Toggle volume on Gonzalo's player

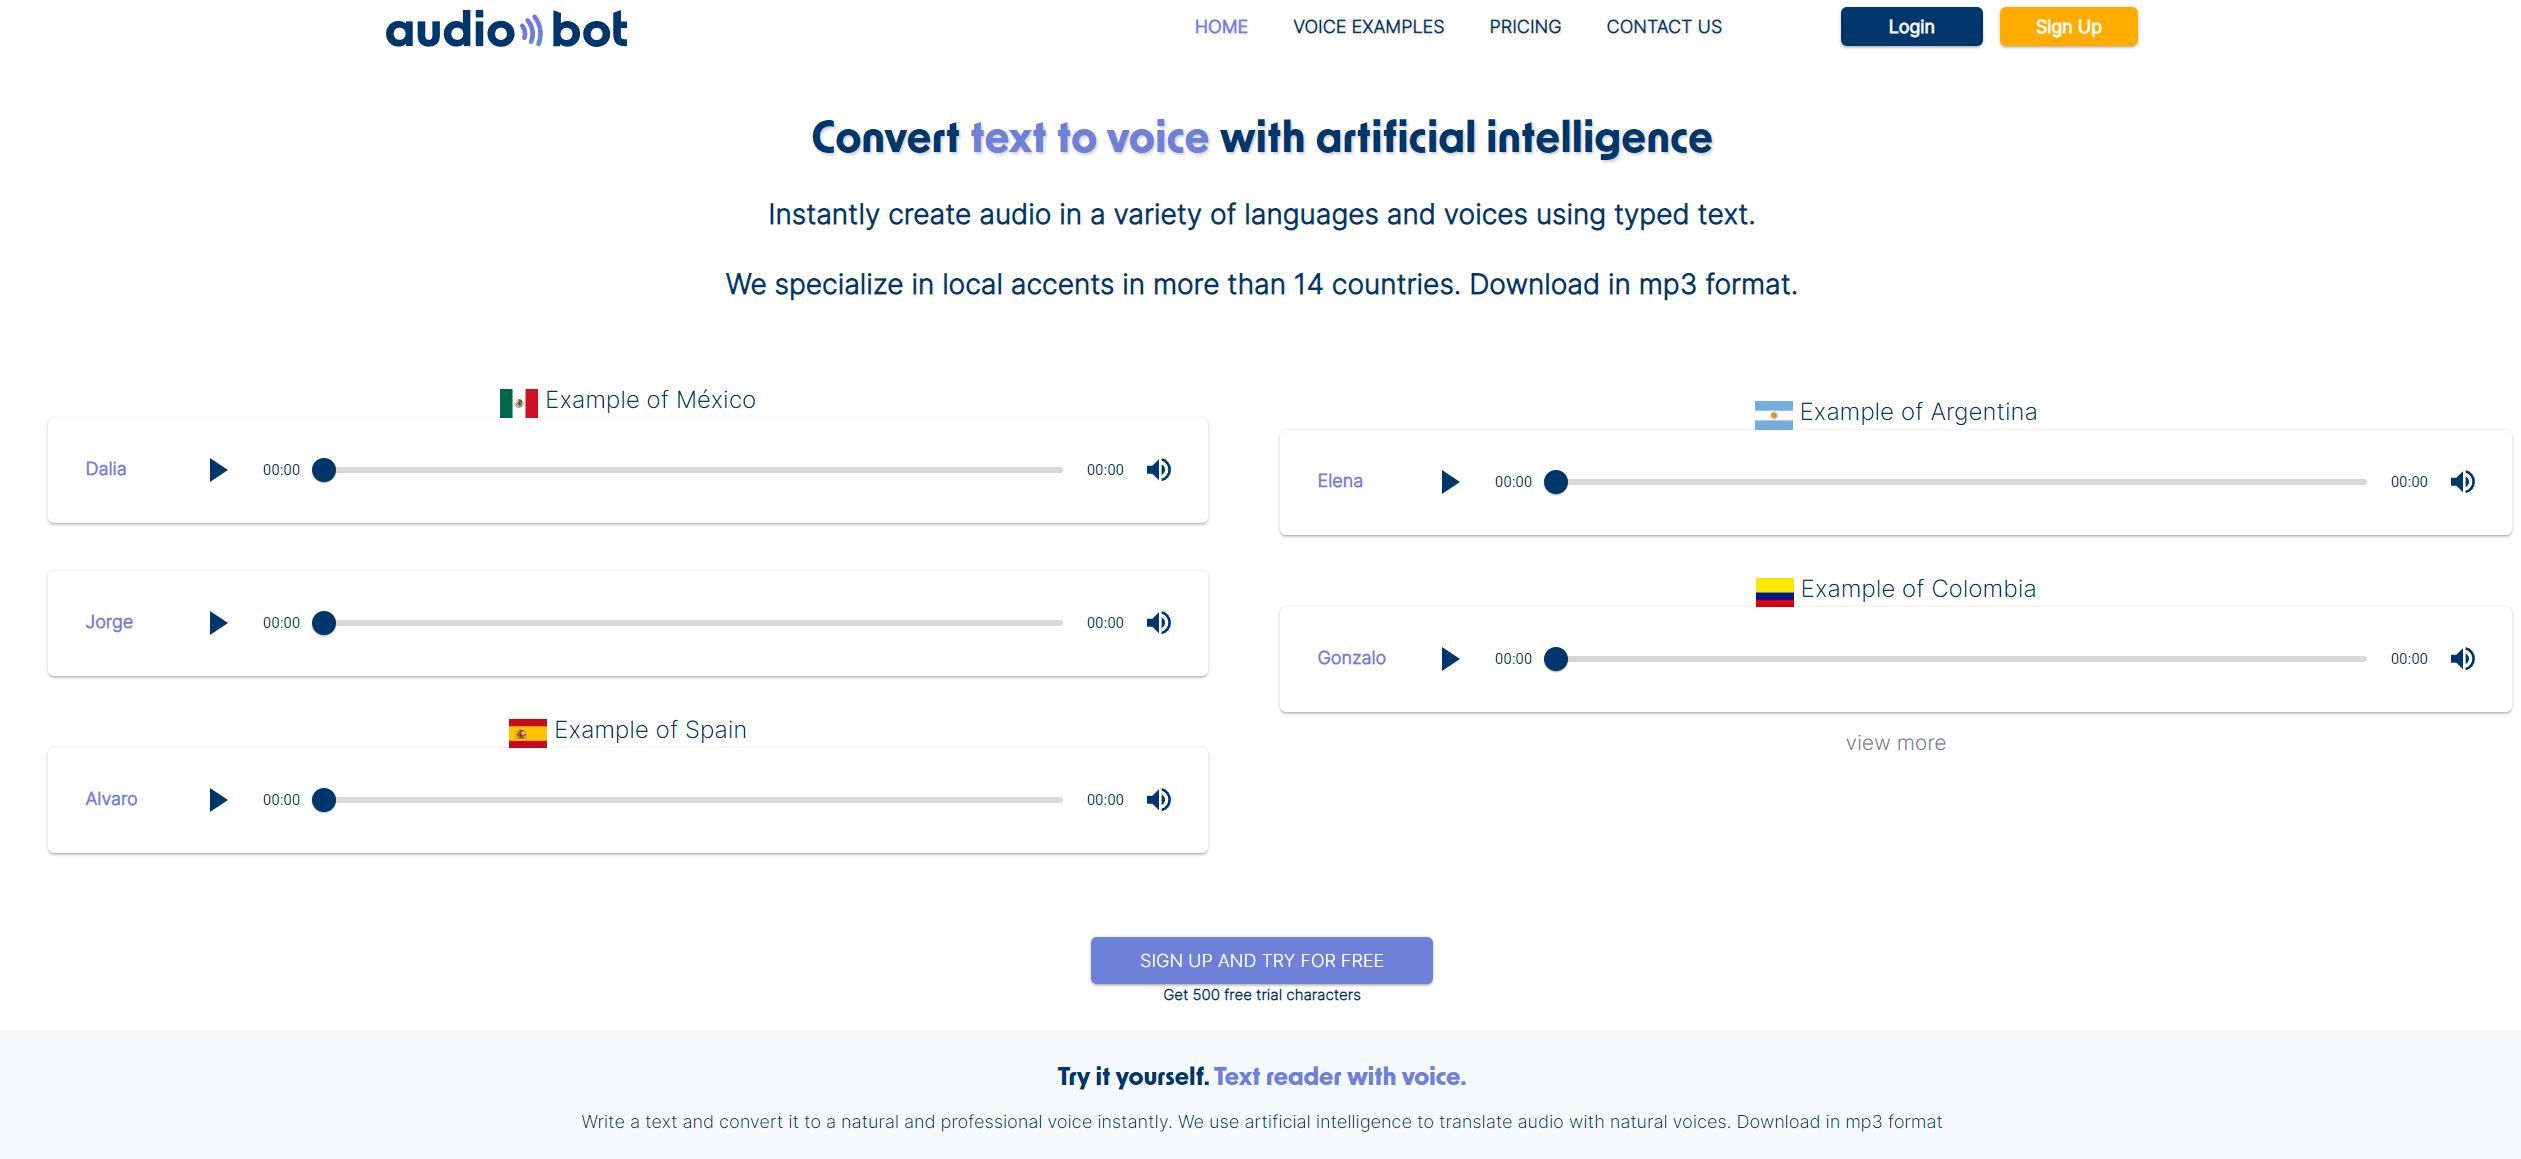click(2463, 658)
